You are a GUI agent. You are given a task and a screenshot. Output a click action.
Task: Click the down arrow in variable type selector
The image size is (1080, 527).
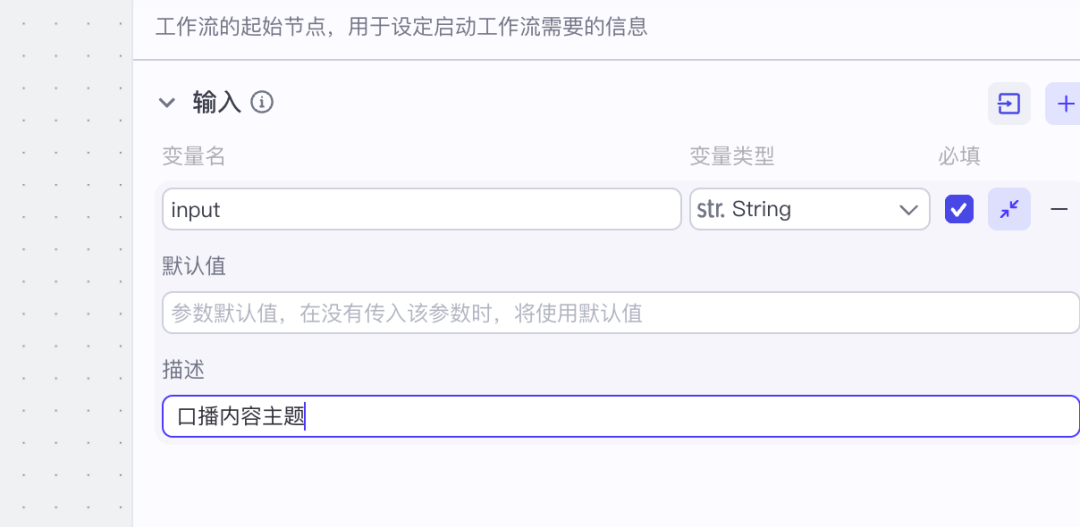coord(909,209)
